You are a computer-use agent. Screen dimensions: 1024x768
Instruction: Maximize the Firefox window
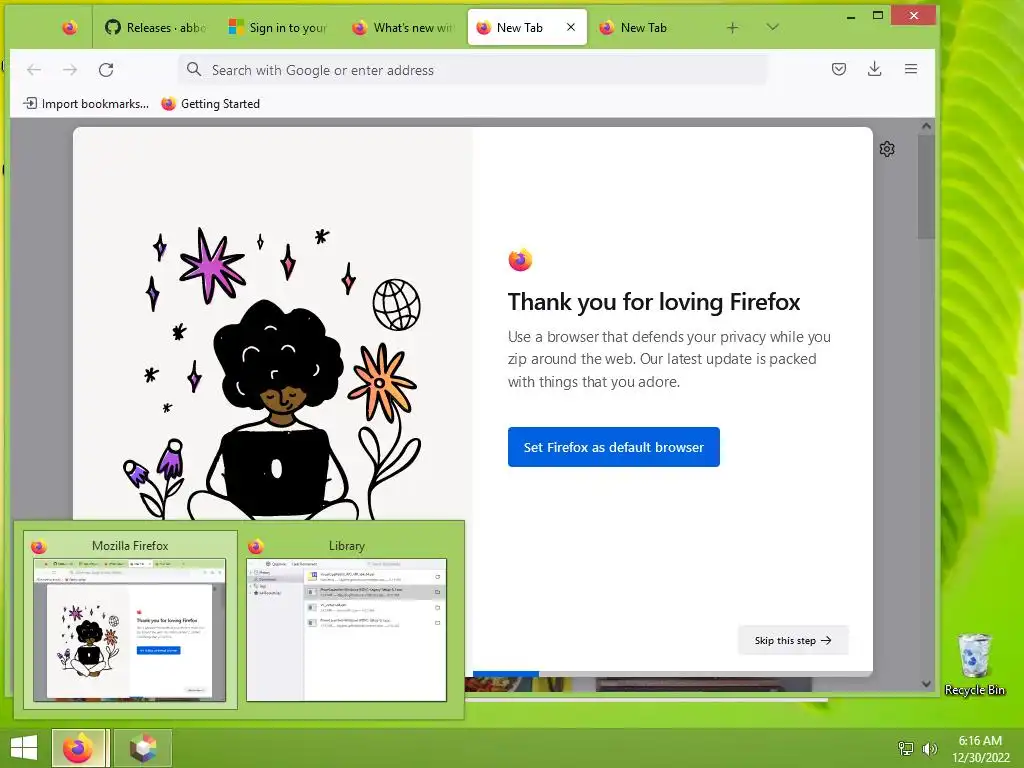[878, 16]
